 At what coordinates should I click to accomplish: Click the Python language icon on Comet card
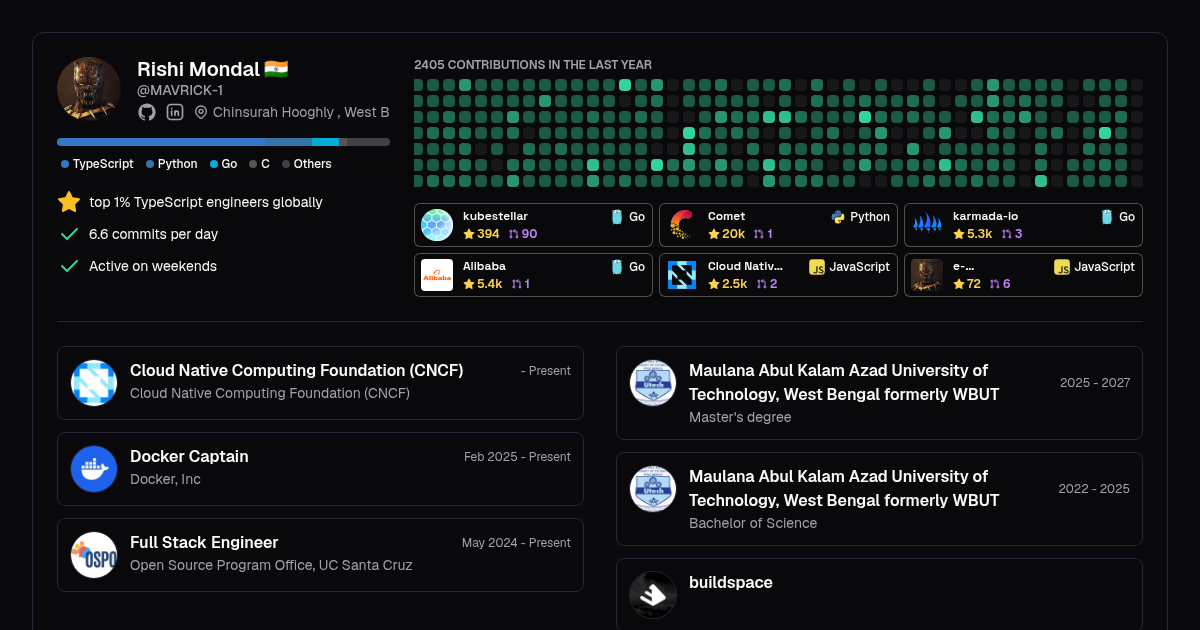click(839, 216)
